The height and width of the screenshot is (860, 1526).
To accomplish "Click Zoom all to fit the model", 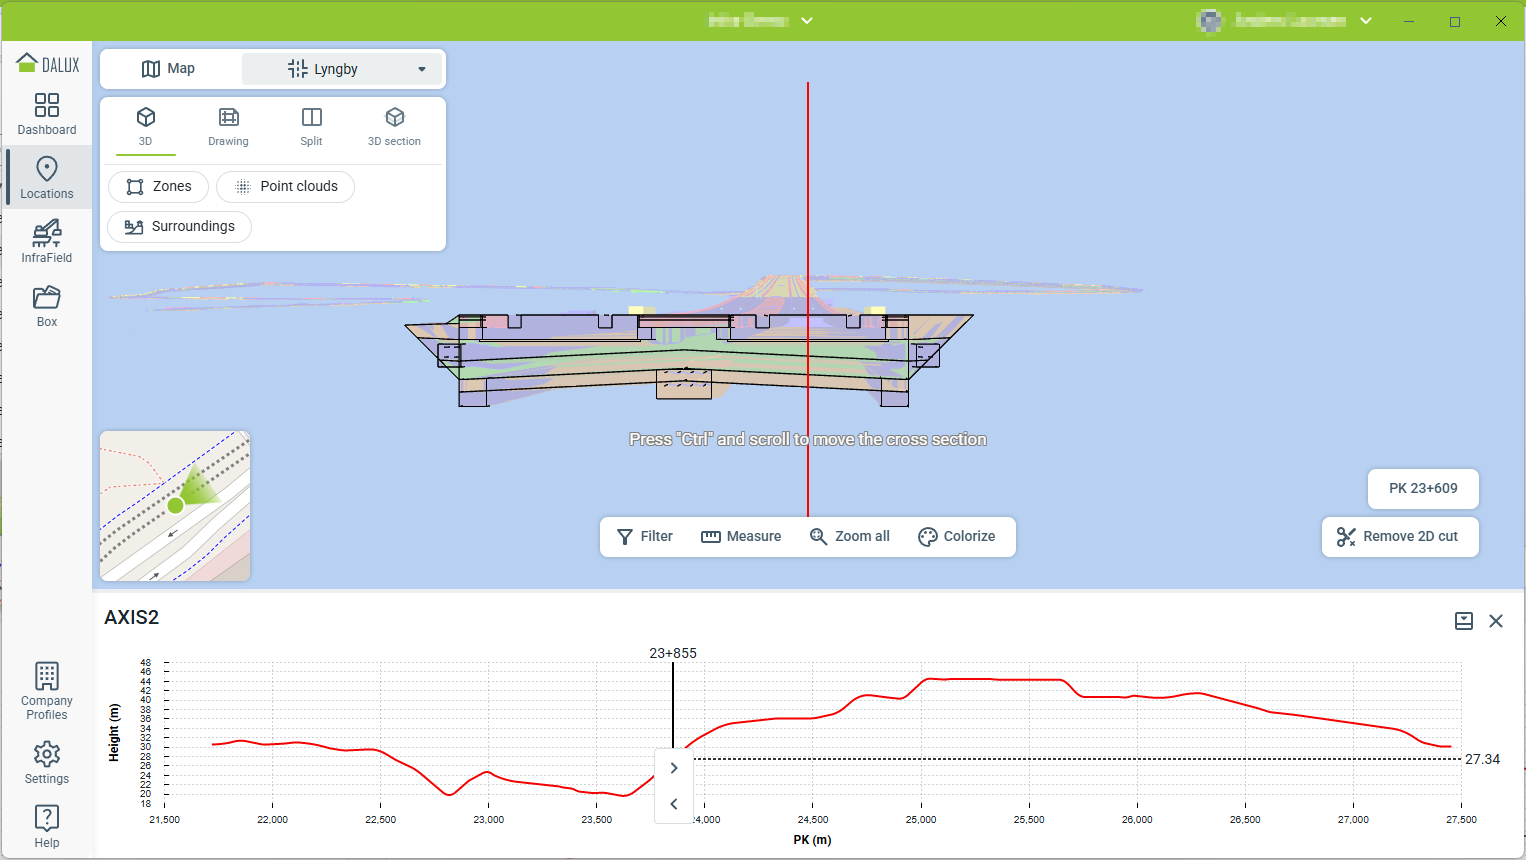I will pyautogui.click(x=849, y=537).
